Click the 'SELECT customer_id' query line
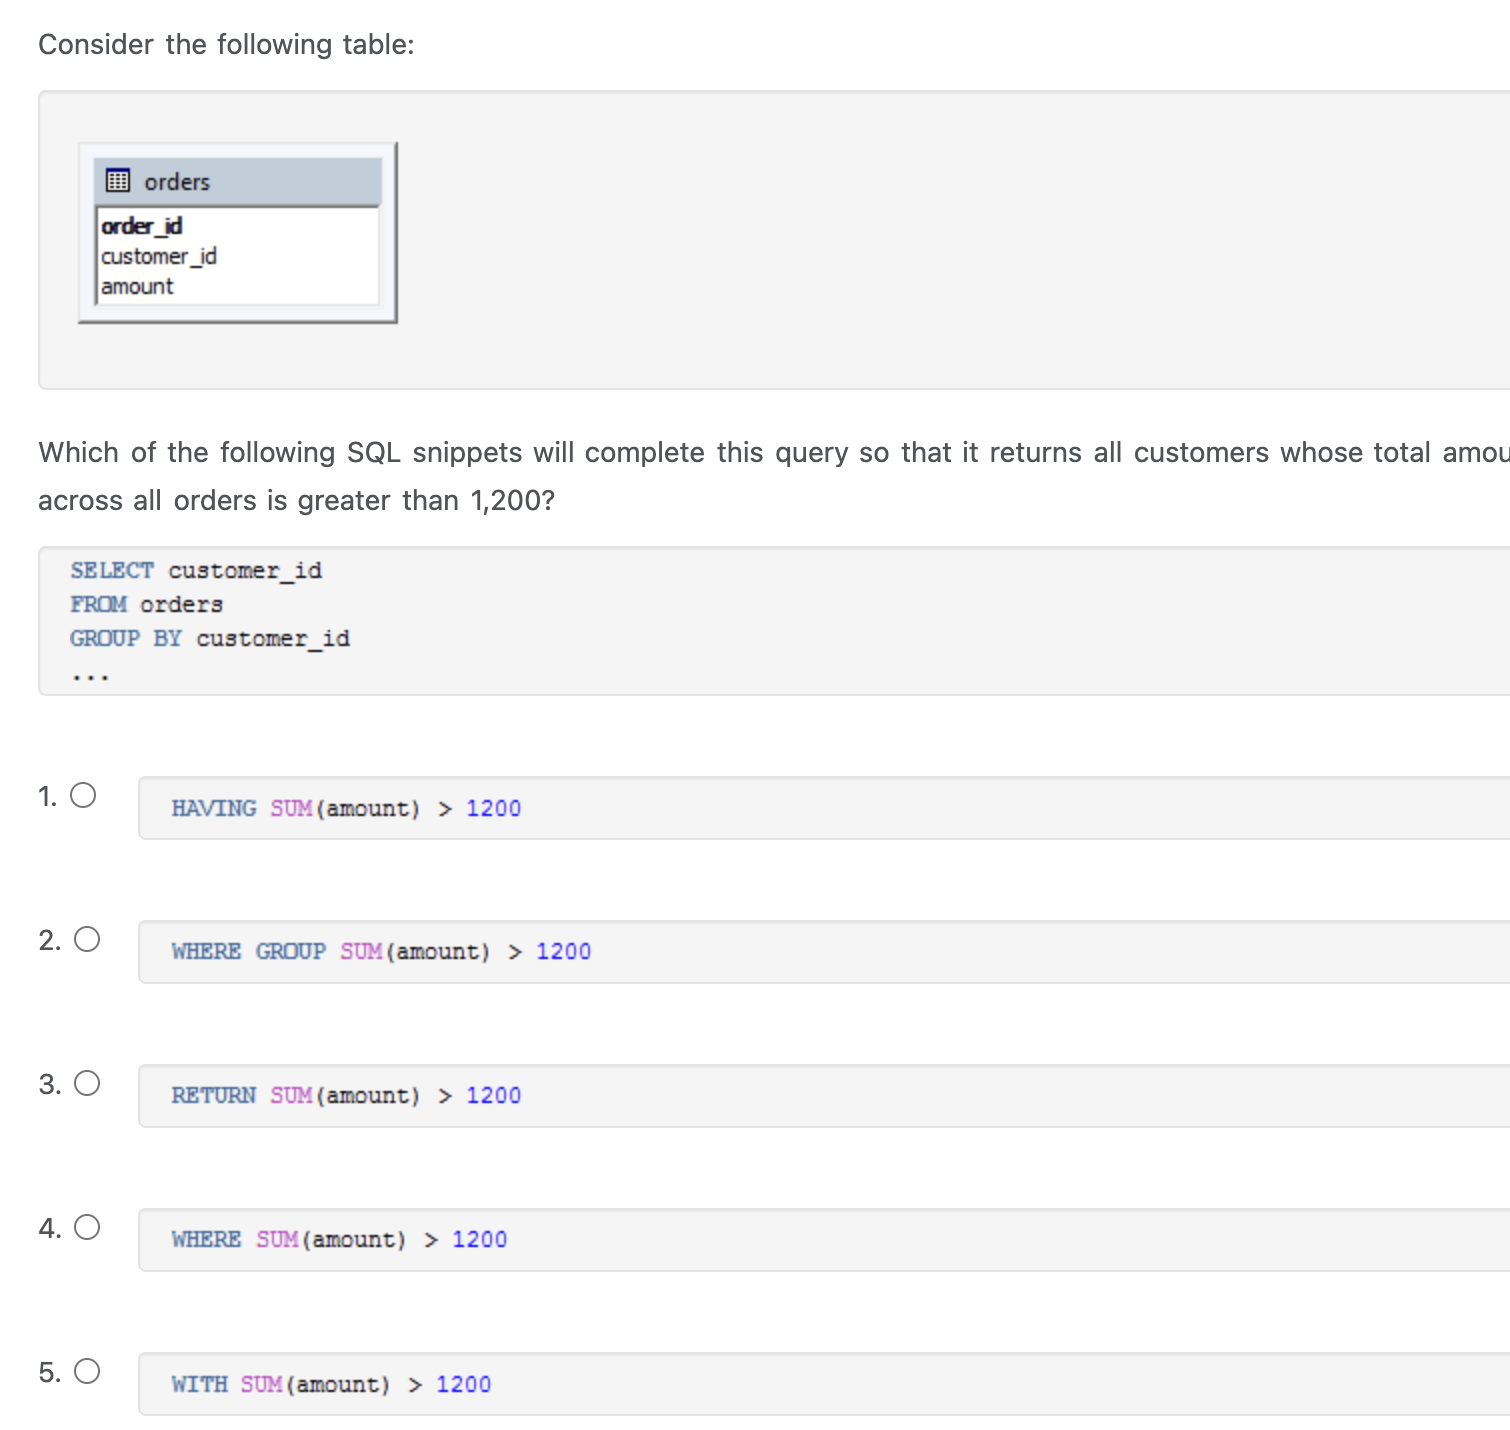The width and height of the screenshot is (1510, 1430). point(196,570)
